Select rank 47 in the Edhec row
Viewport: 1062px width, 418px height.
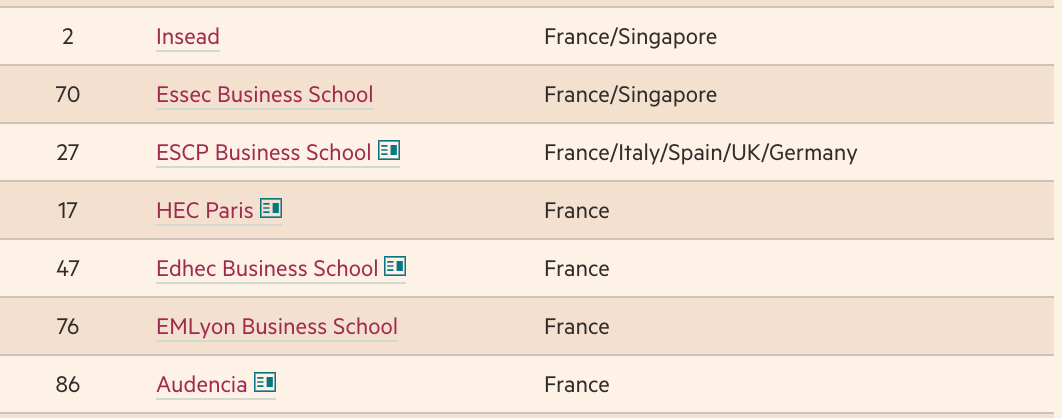coord(67,269)
